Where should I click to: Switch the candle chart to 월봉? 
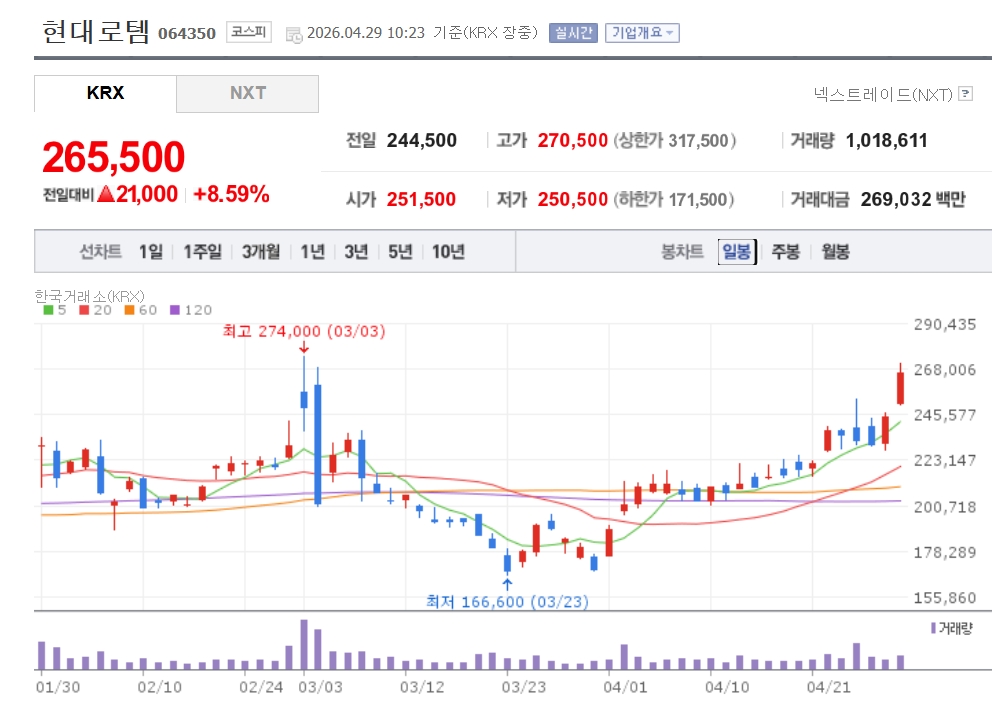click(835, 252)
